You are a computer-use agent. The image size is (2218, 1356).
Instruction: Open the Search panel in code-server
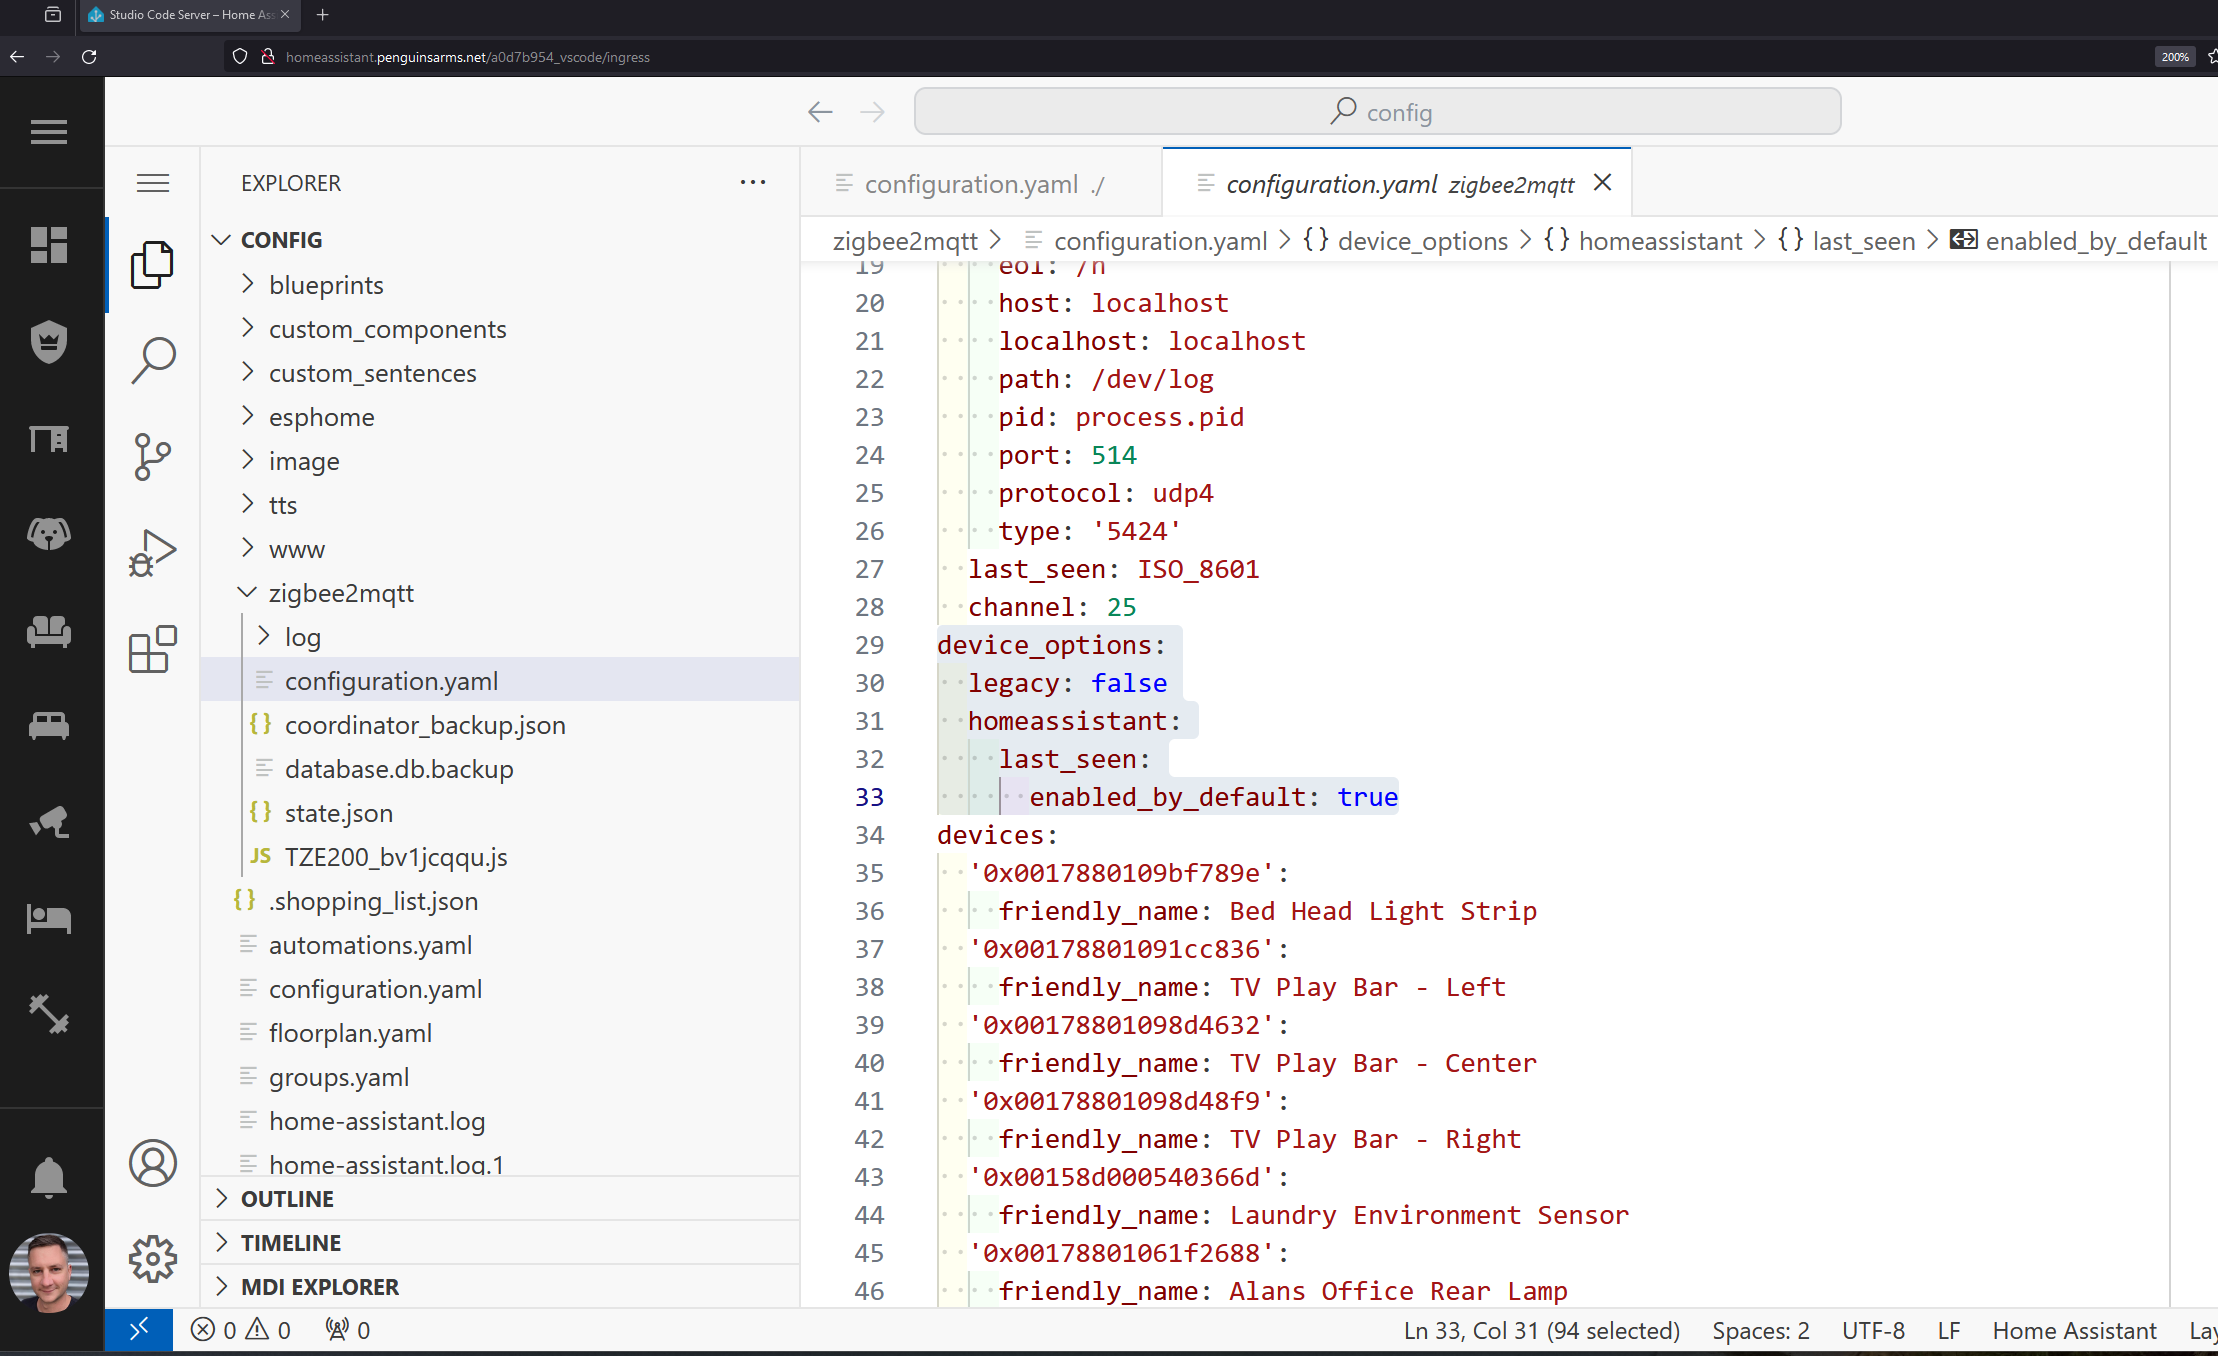152,360
